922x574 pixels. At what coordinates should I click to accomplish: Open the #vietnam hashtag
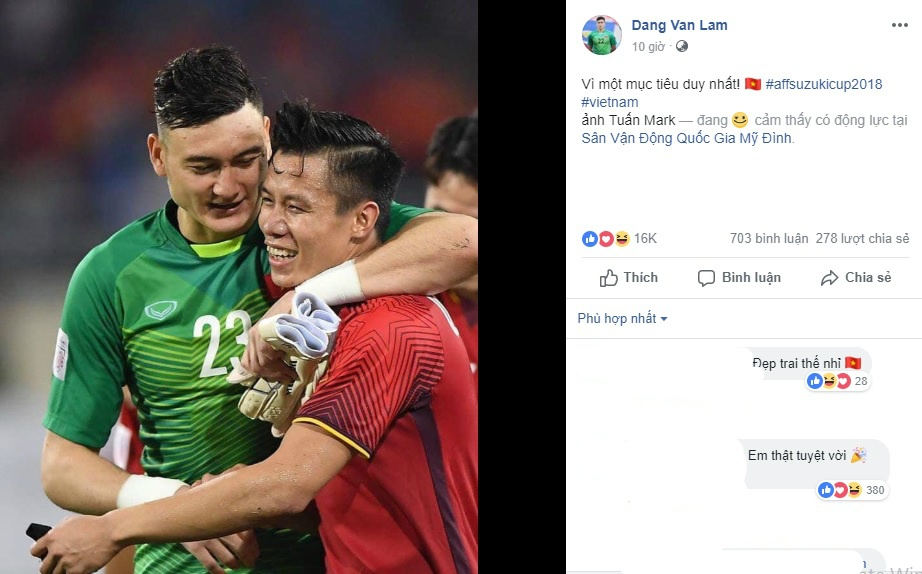[x=610, y=102]
